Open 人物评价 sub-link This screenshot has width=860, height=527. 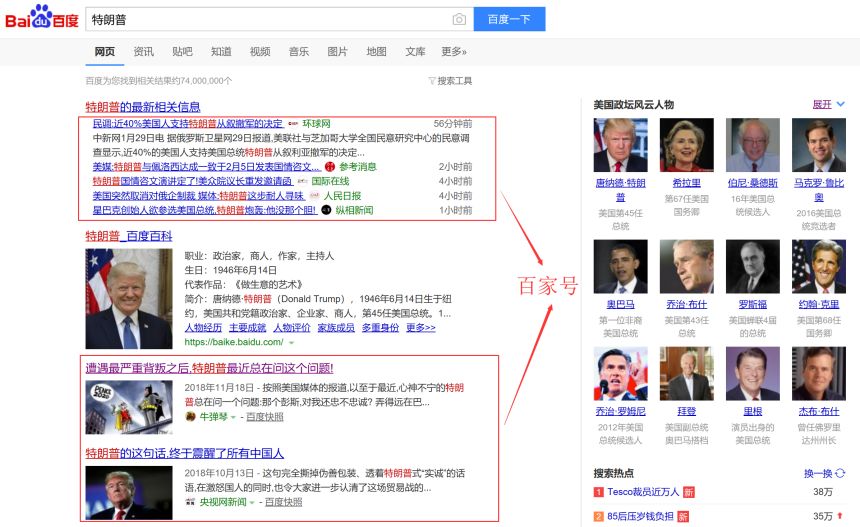292,327
